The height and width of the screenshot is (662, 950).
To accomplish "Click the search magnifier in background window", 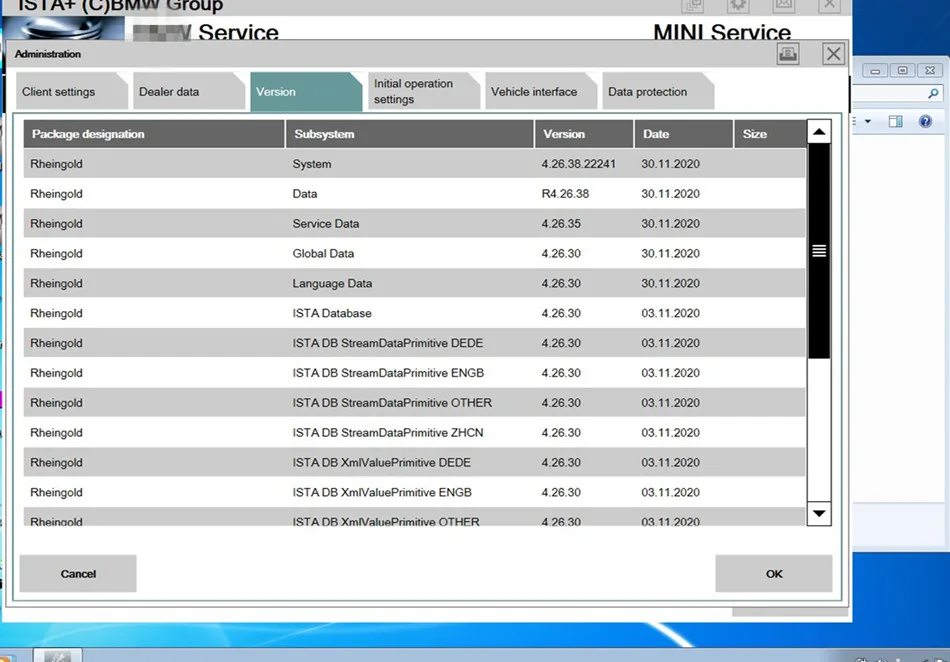I will tap(933, 93).
